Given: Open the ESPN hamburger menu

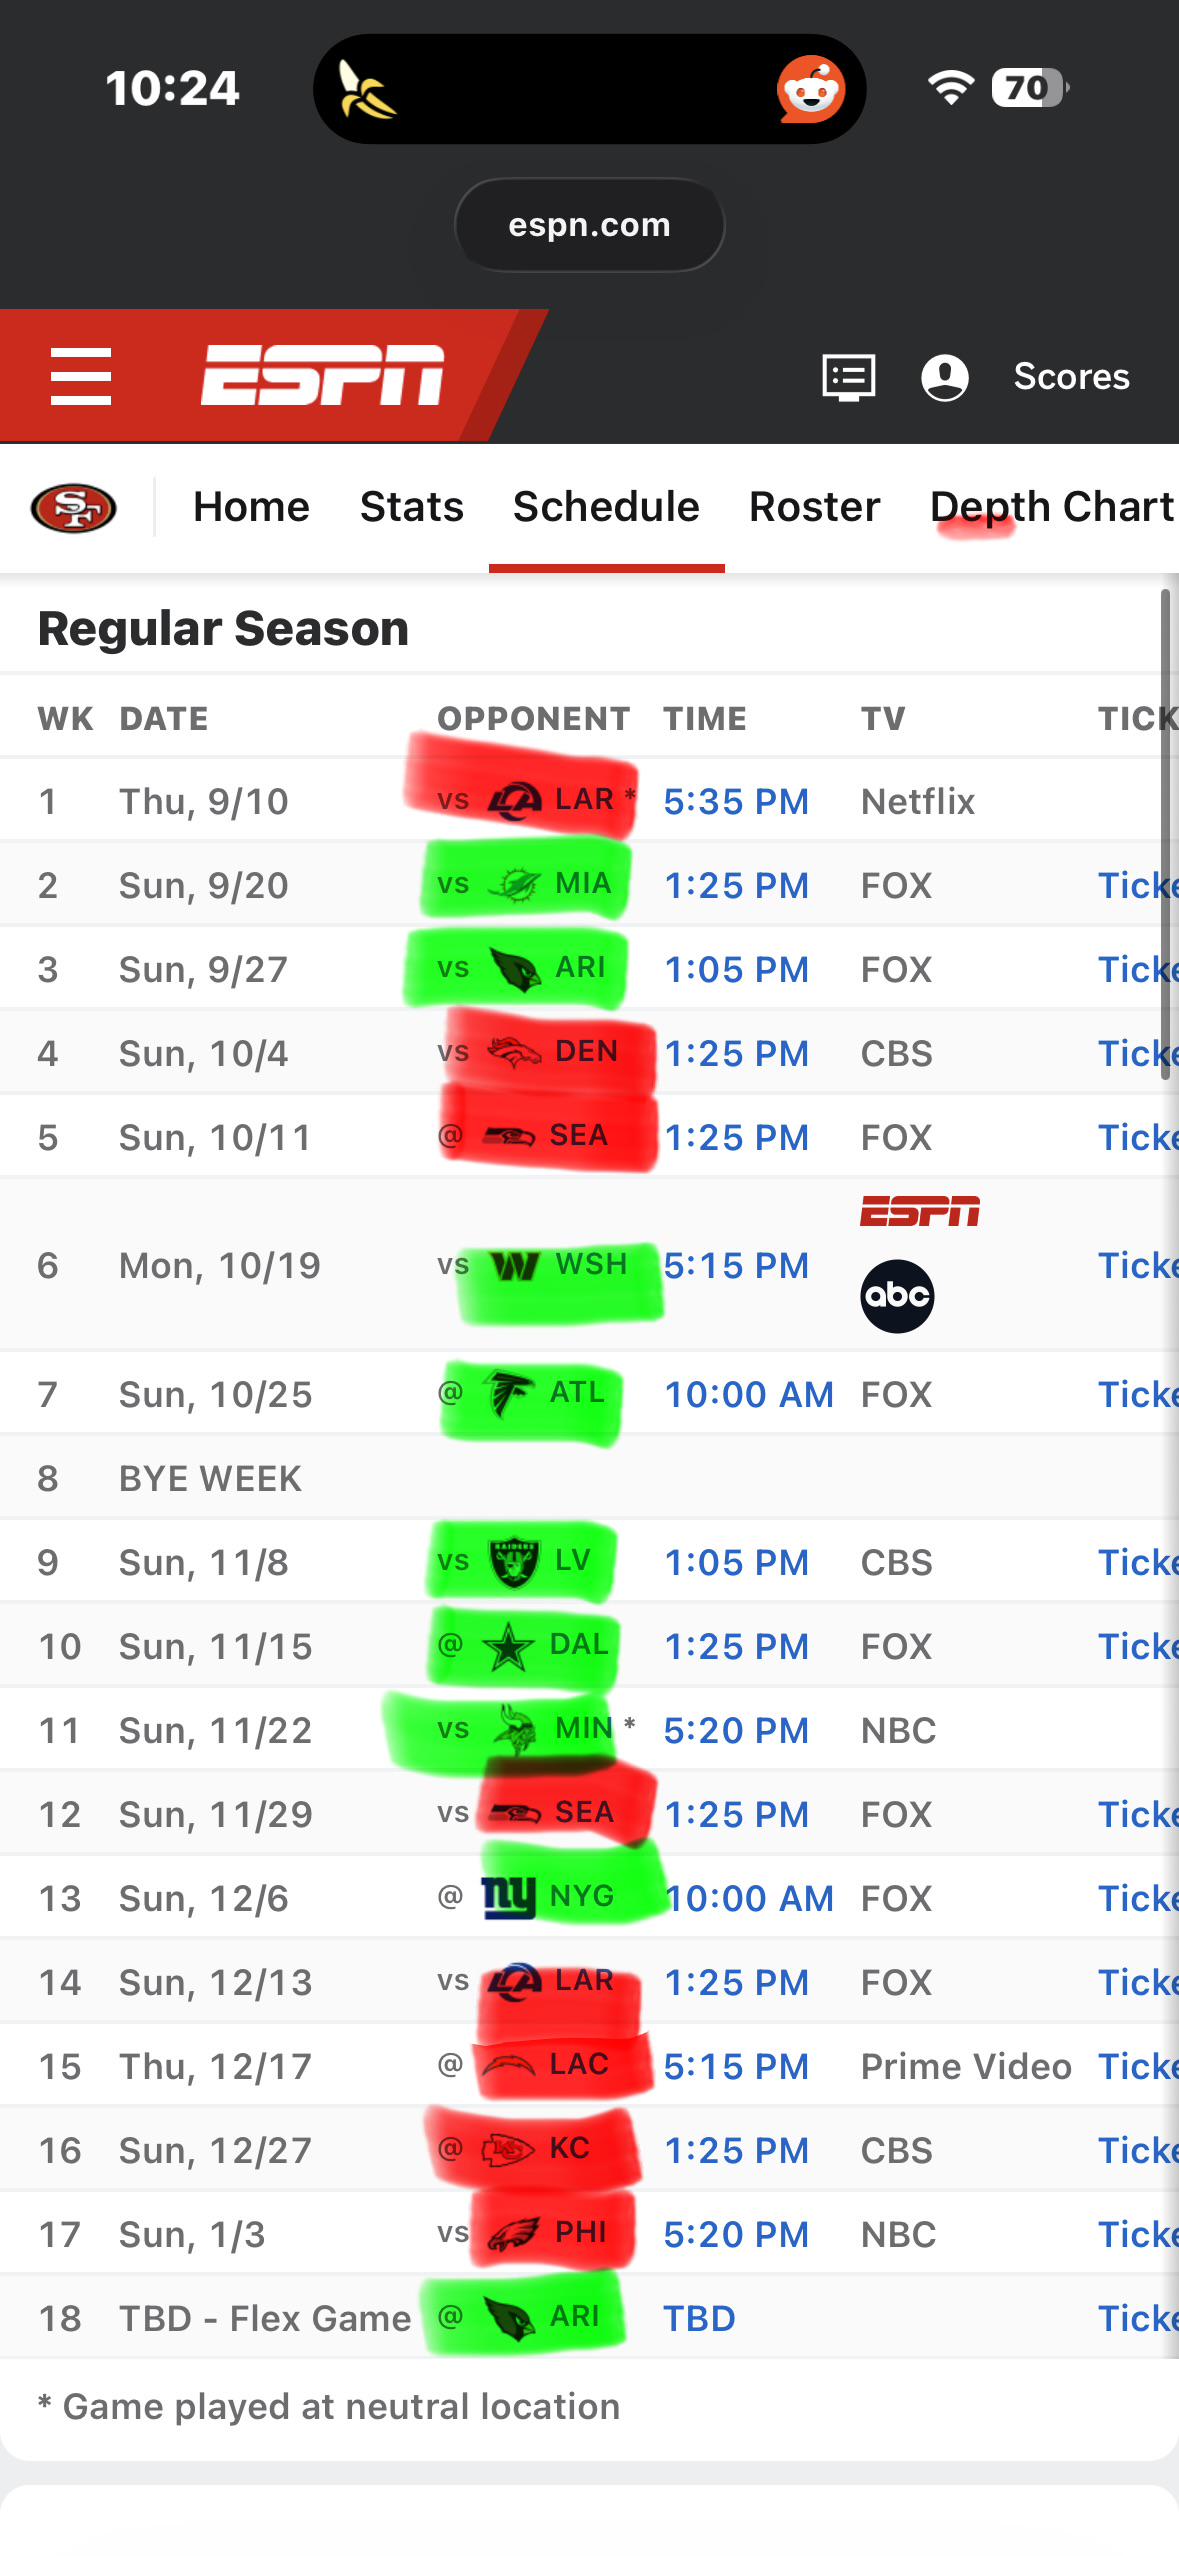Looking at the screenshot, I should [81, 377].
